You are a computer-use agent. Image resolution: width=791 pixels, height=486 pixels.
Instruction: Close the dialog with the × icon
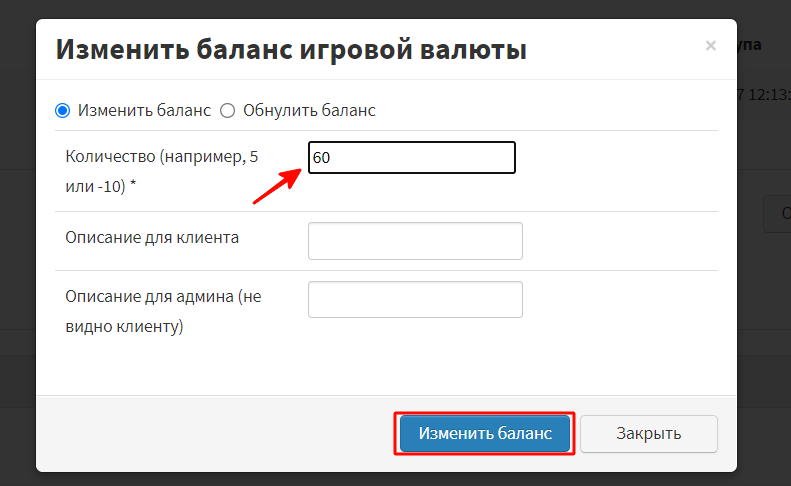(710, 45)
